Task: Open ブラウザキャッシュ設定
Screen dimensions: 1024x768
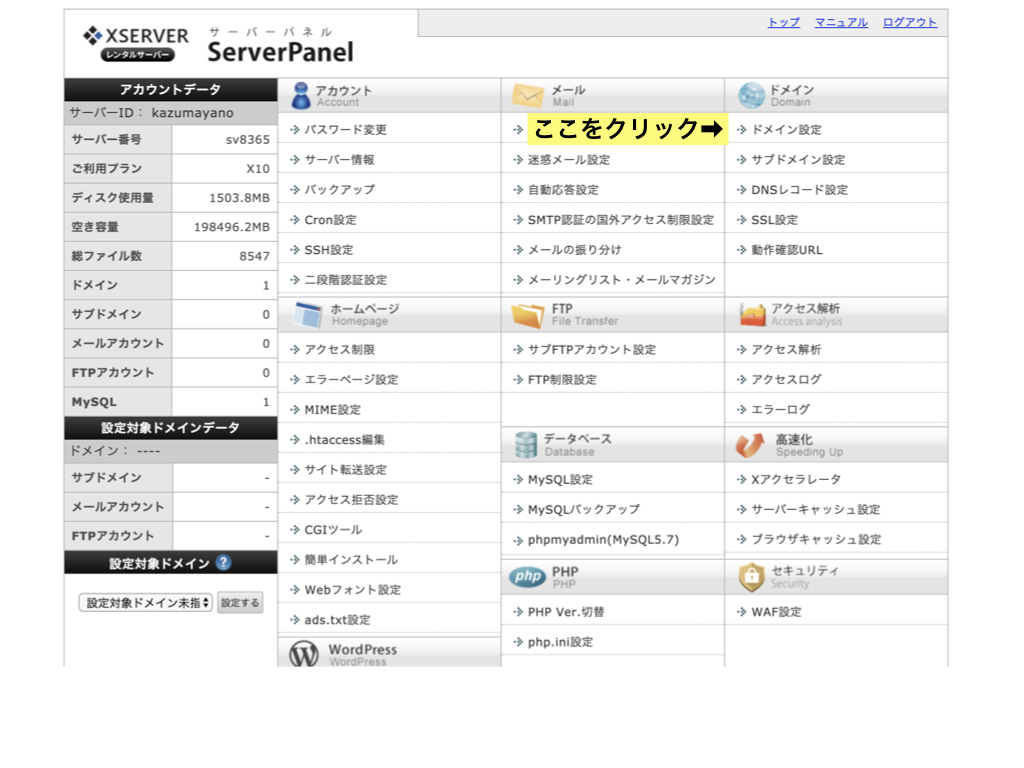Action: coord(816,540)
